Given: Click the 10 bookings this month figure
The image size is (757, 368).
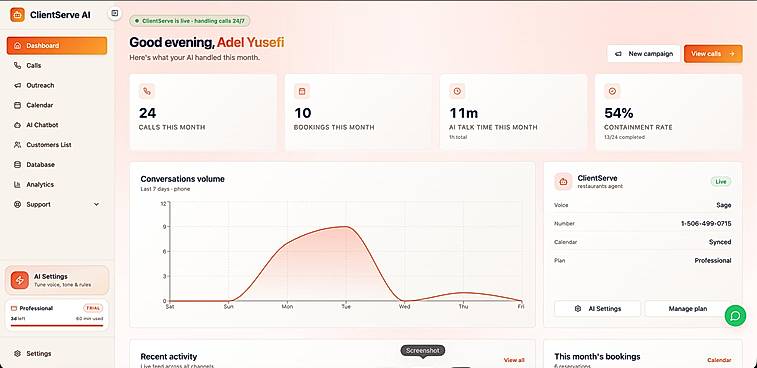Looking at the screenshot, I should pos(303,113).
